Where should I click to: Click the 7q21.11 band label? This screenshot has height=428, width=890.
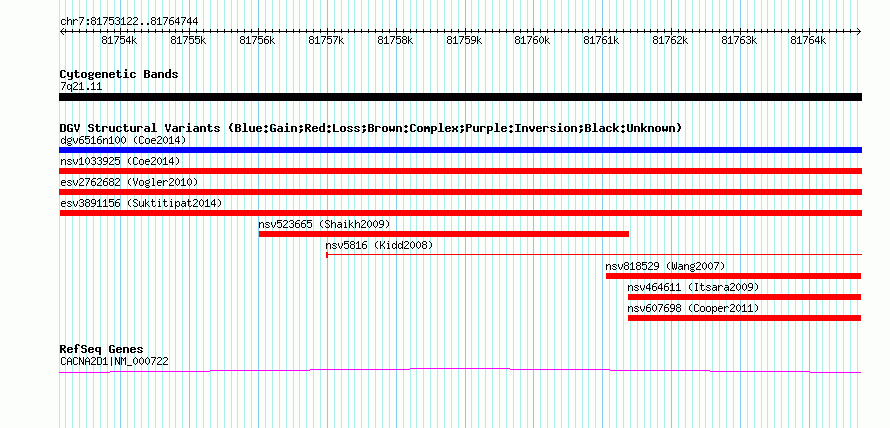tap(81, 87)
